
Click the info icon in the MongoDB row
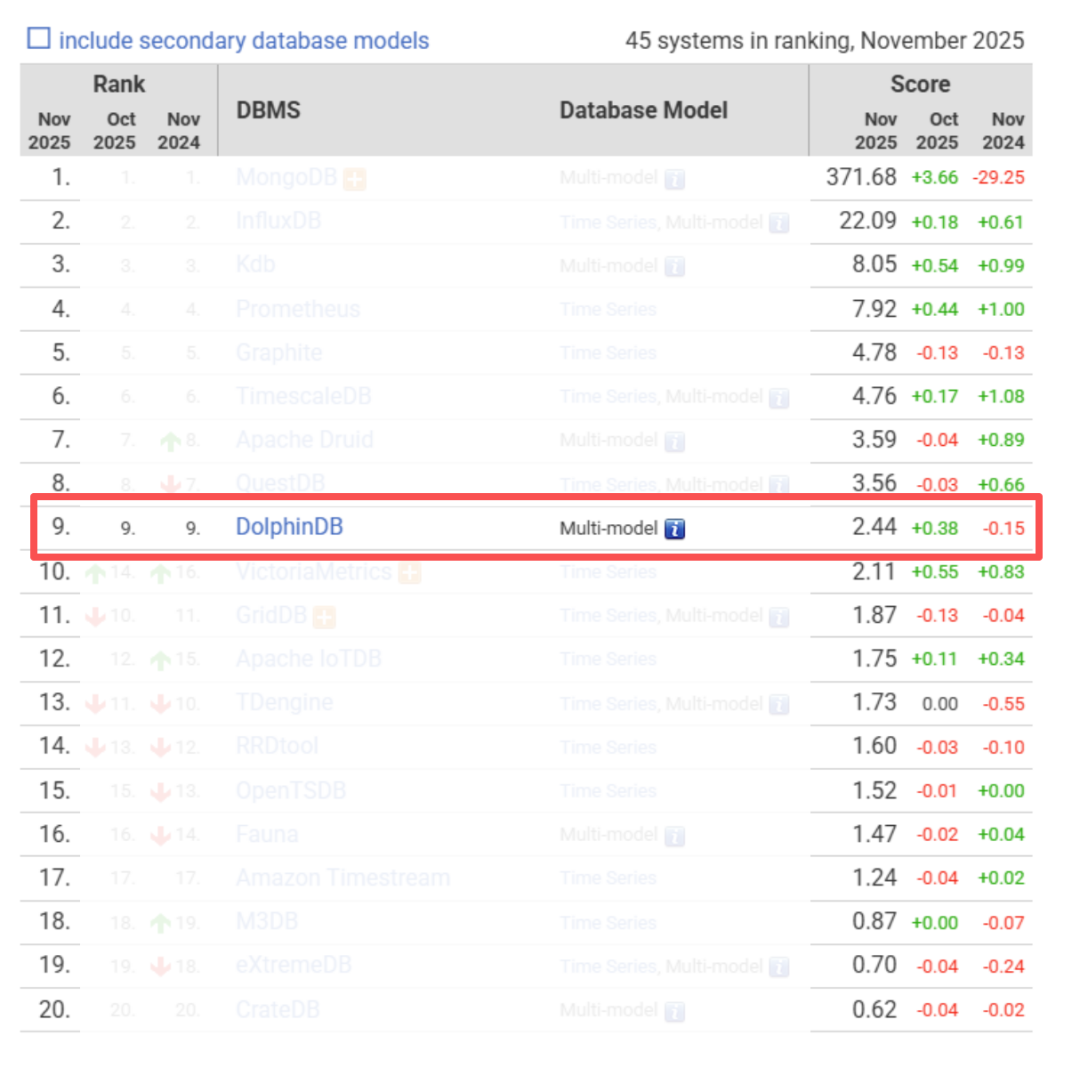click(x=674, y=179)
